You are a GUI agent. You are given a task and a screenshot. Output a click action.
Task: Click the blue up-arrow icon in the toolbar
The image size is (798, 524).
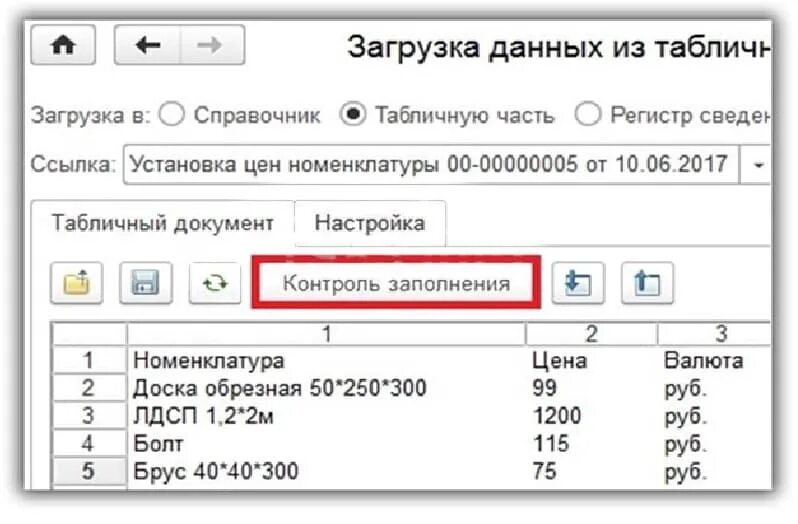(x=647, y=283)
